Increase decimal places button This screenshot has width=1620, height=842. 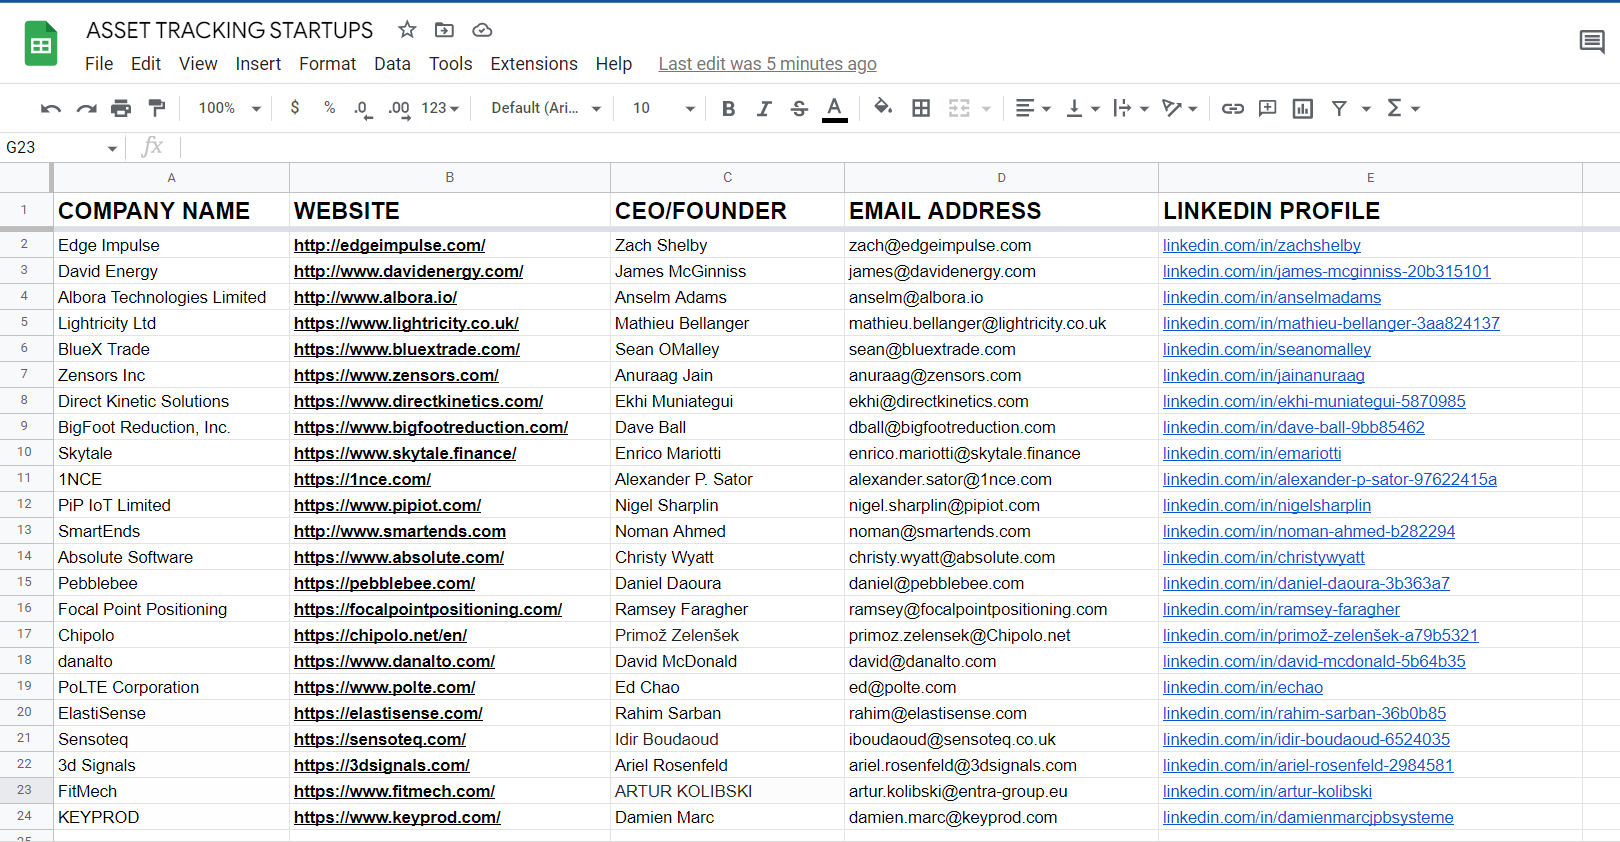(x=399, y=108)
